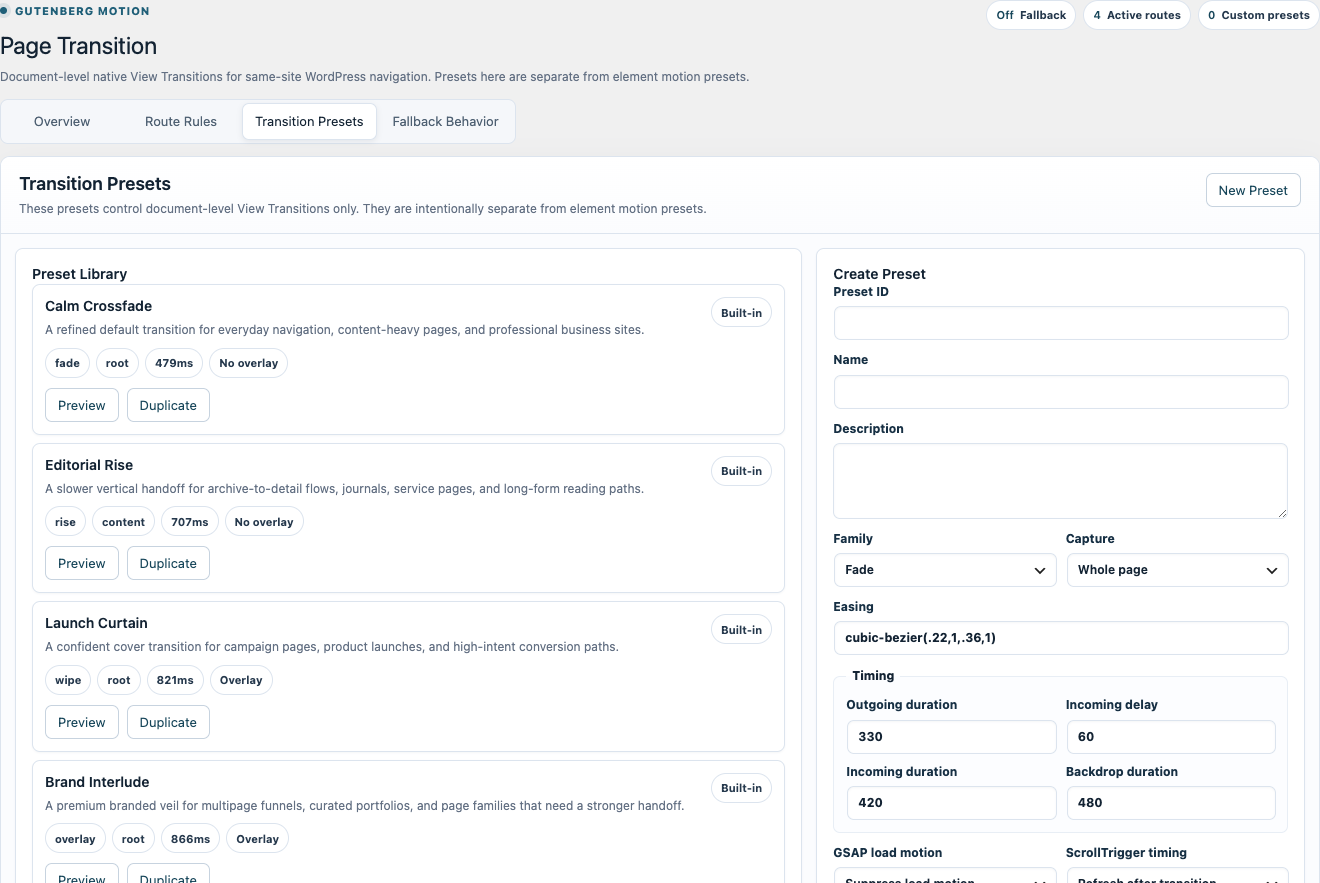Click the 4 Active routes pill
The height and width of the screenshot is (883, 1320).
click(x=1137, y=15)
